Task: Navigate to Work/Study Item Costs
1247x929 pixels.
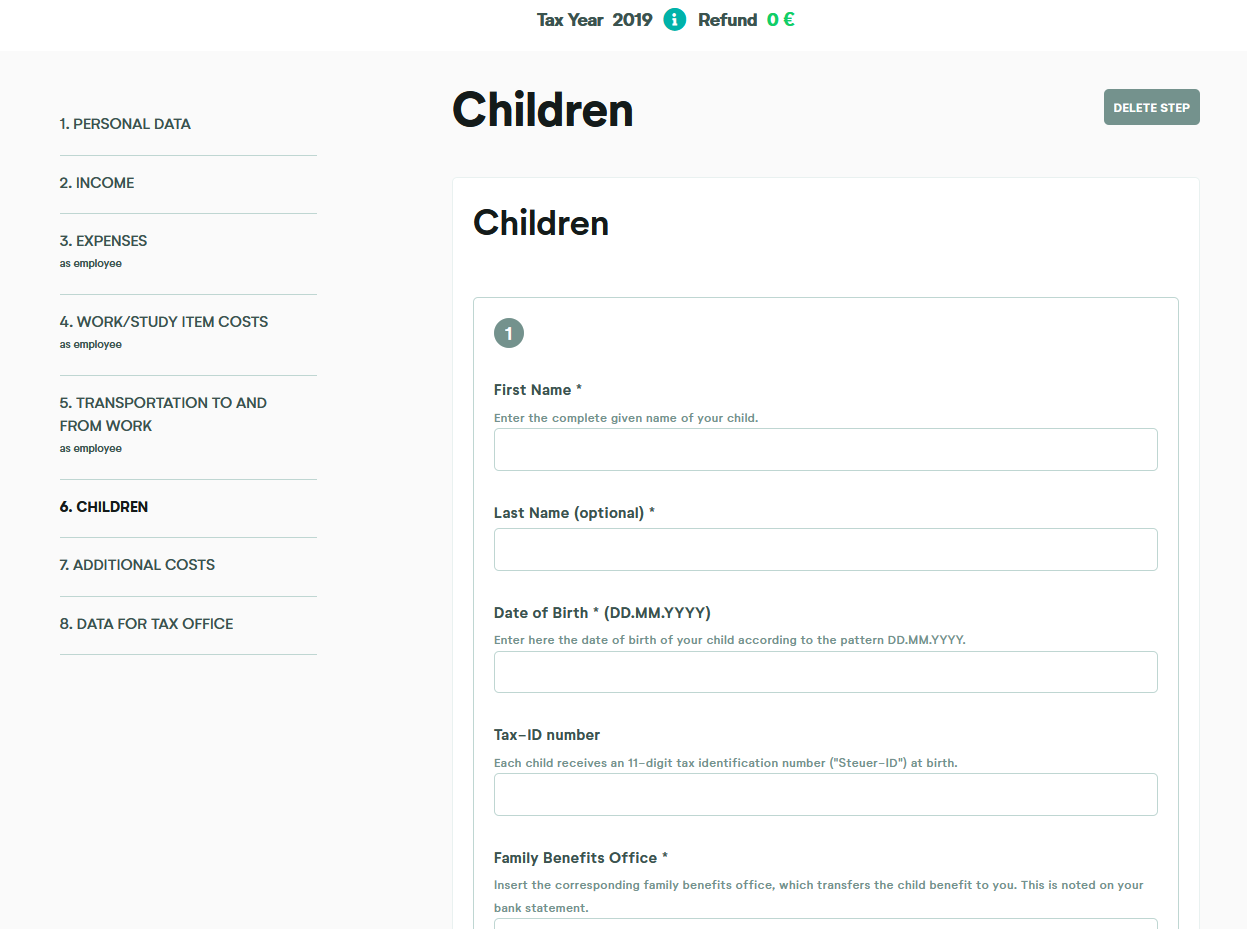Action: [x=164, y=322]
